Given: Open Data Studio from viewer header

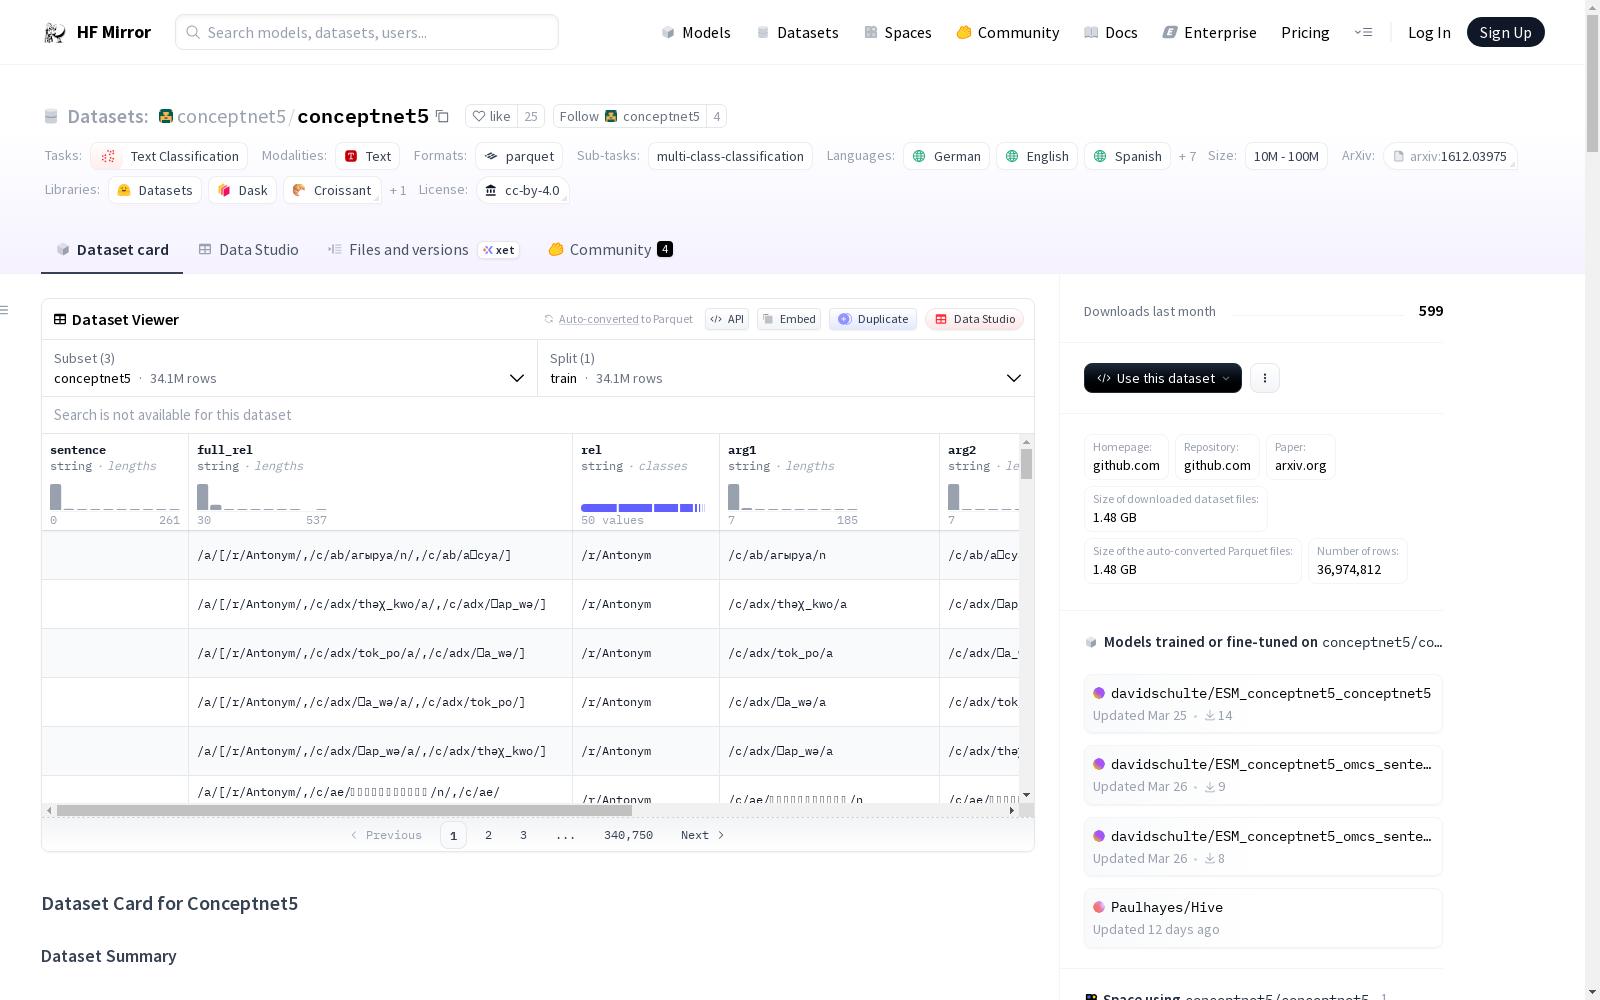Looking at the screenshot, I should (x=974, y=319).
